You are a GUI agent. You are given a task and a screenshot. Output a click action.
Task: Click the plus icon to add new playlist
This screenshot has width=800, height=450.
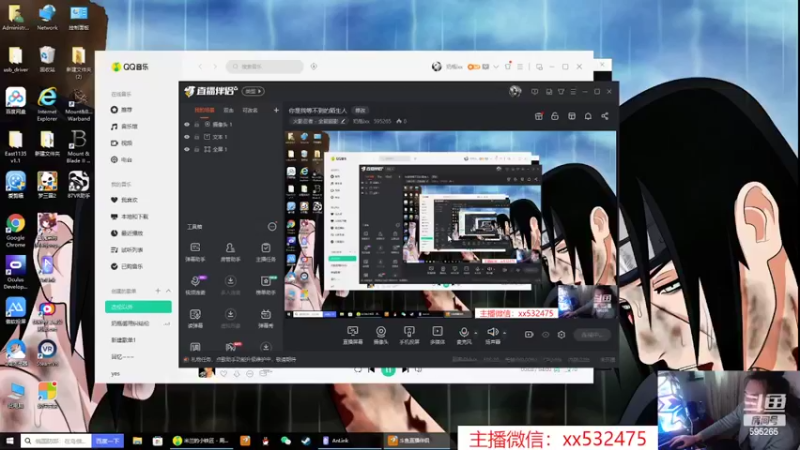[x=158, y=291]
